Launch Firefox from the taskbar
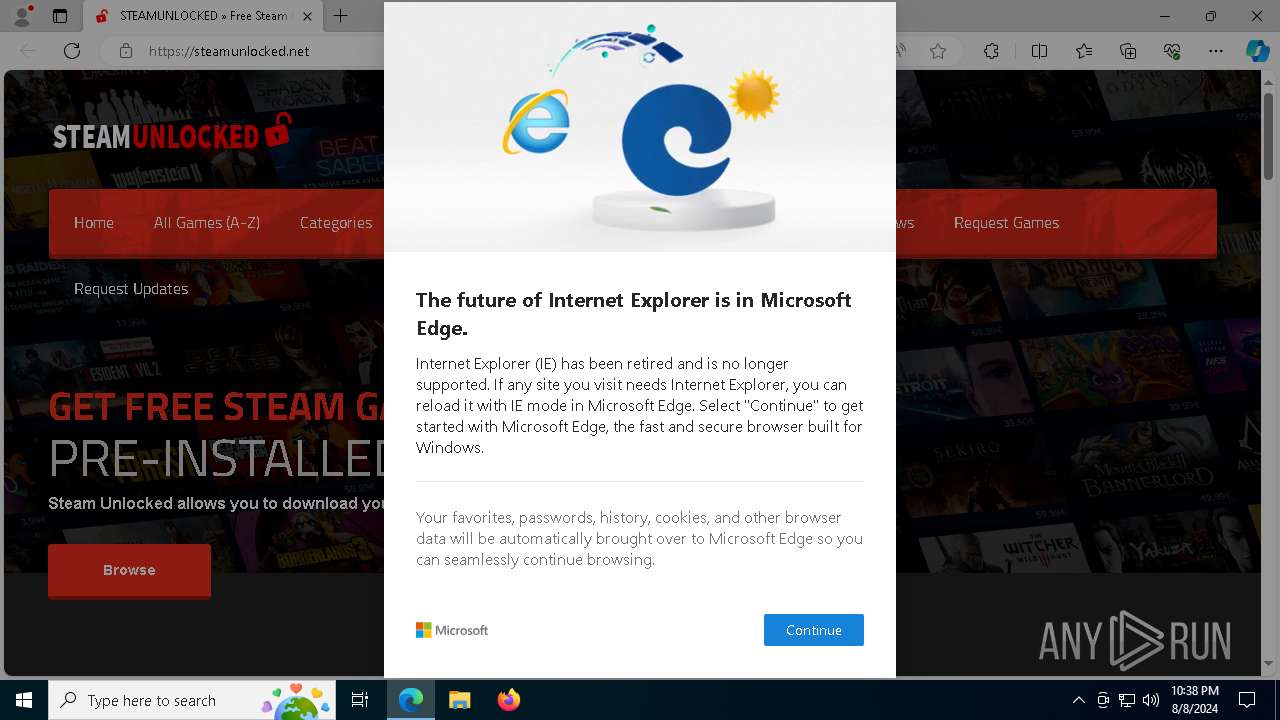 pos(508,700)
